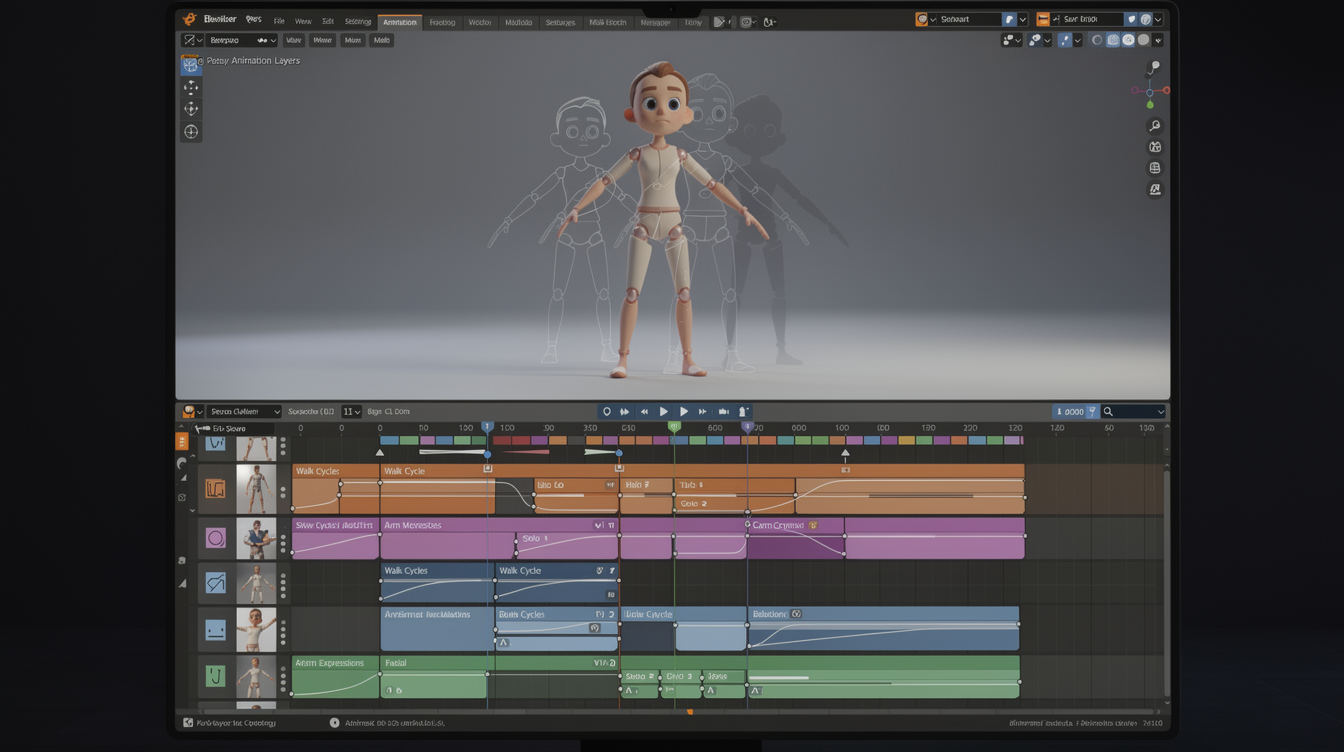Open search with the magnifier icon in timeline header

pyautogui.click(x=1108, y=411)
